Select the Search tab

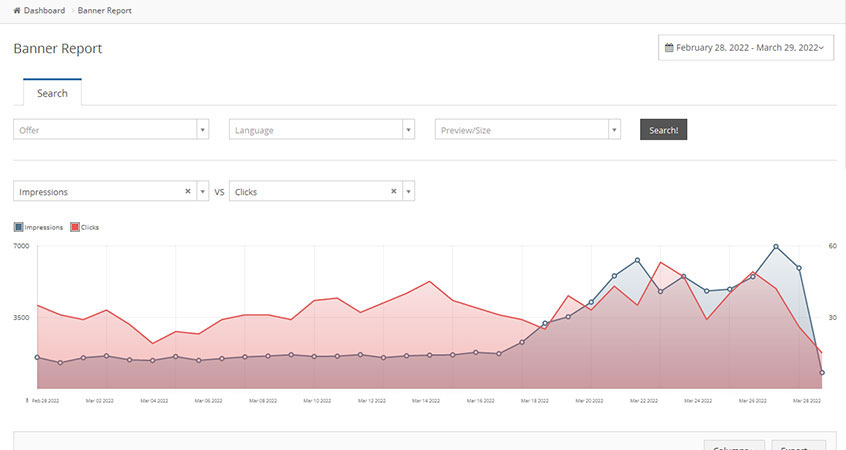coord(52,93)
